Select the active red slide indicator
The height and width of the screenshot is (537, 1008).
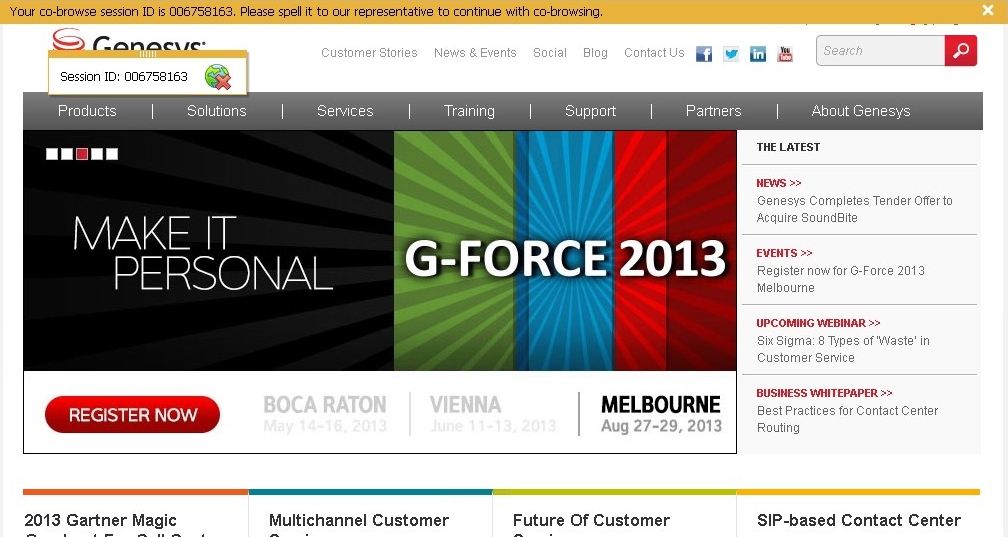point(82,154)
